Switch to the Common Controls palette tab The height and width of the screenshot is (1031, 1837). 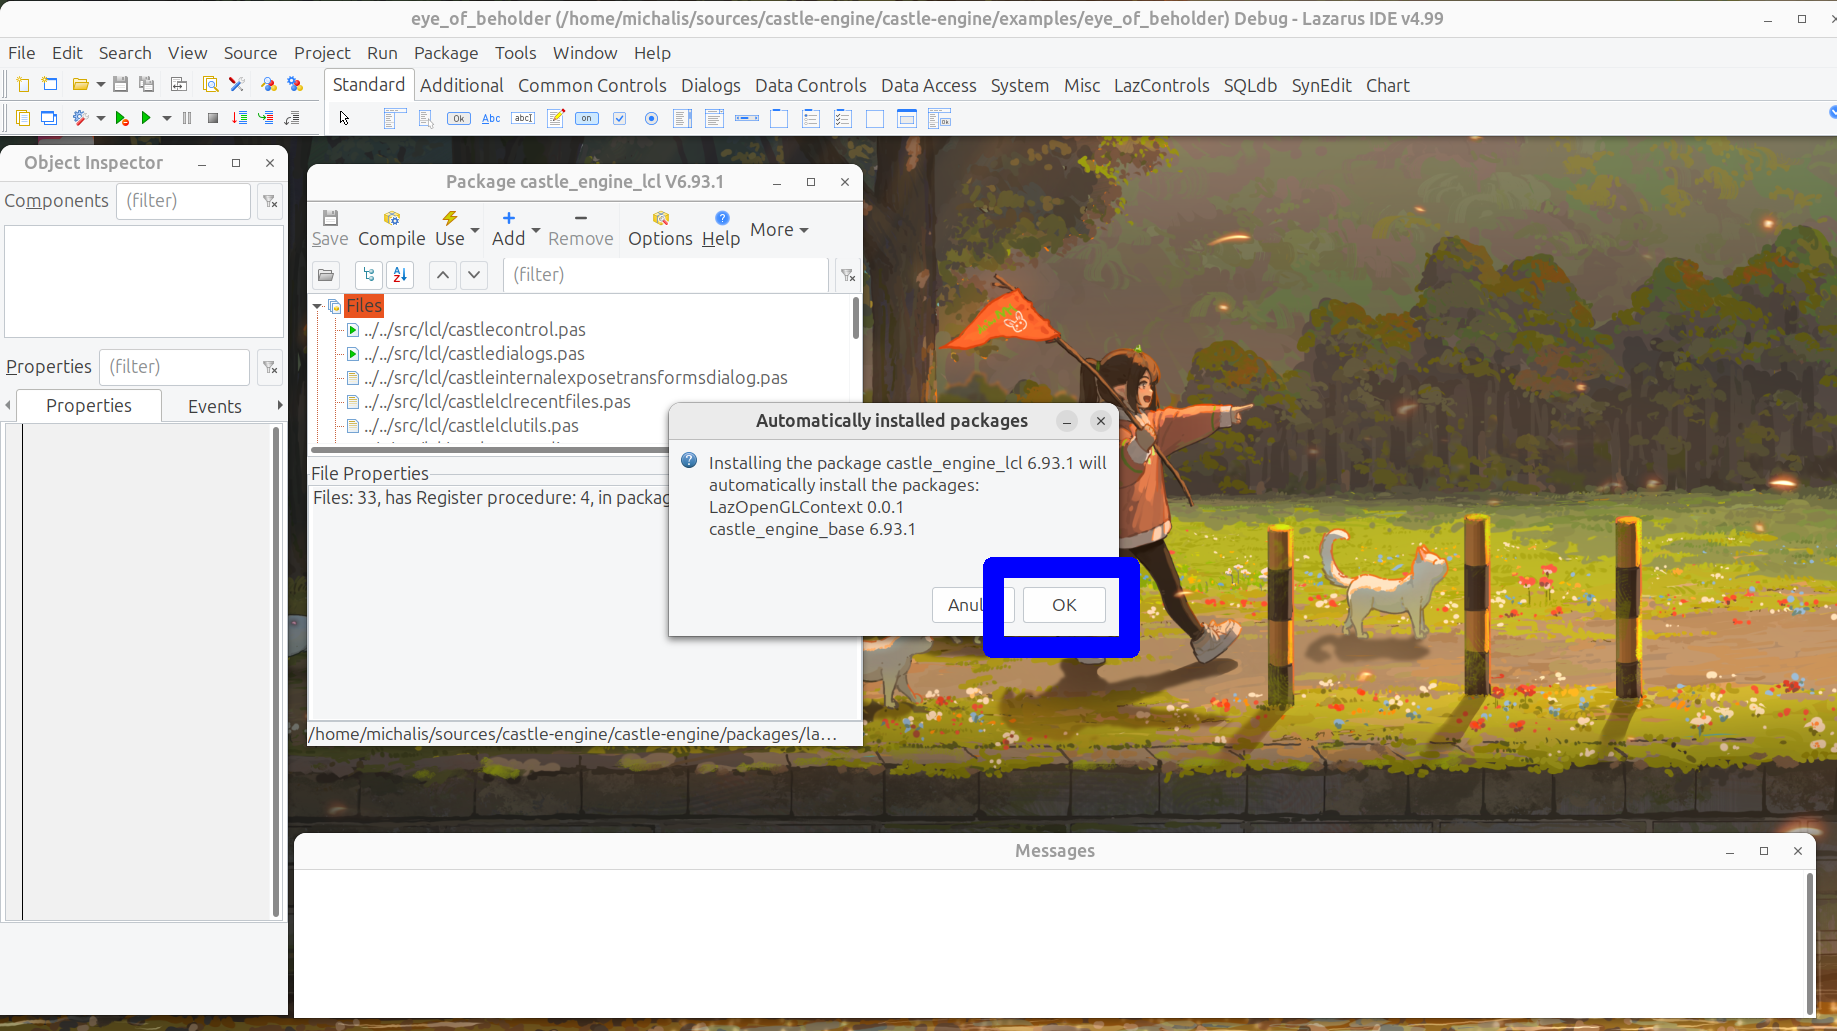click(592, 85)
